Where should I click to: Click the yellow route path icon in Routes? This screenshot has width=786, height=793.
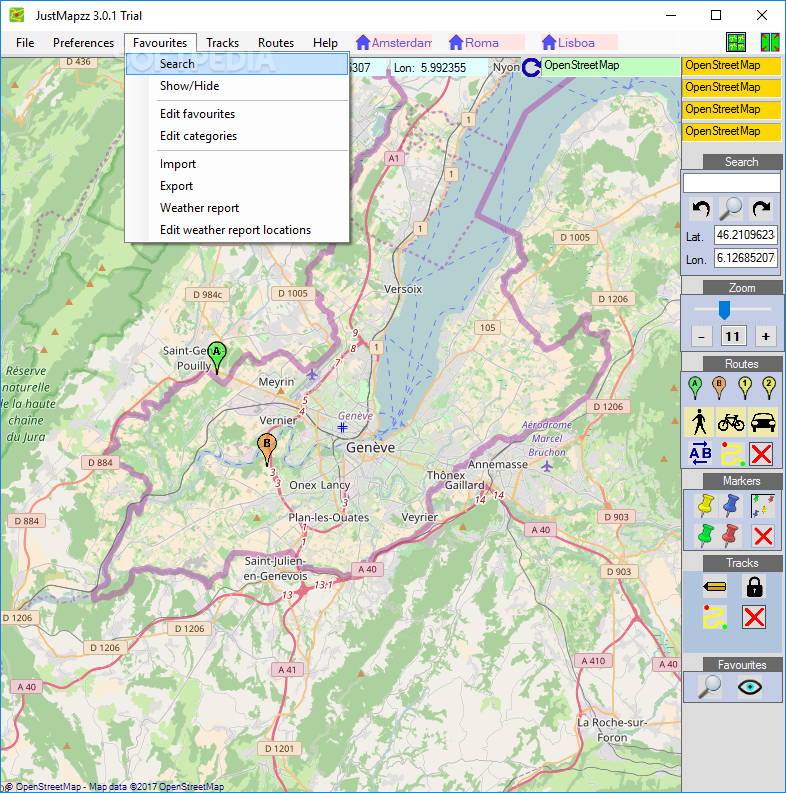click(732, 454)
